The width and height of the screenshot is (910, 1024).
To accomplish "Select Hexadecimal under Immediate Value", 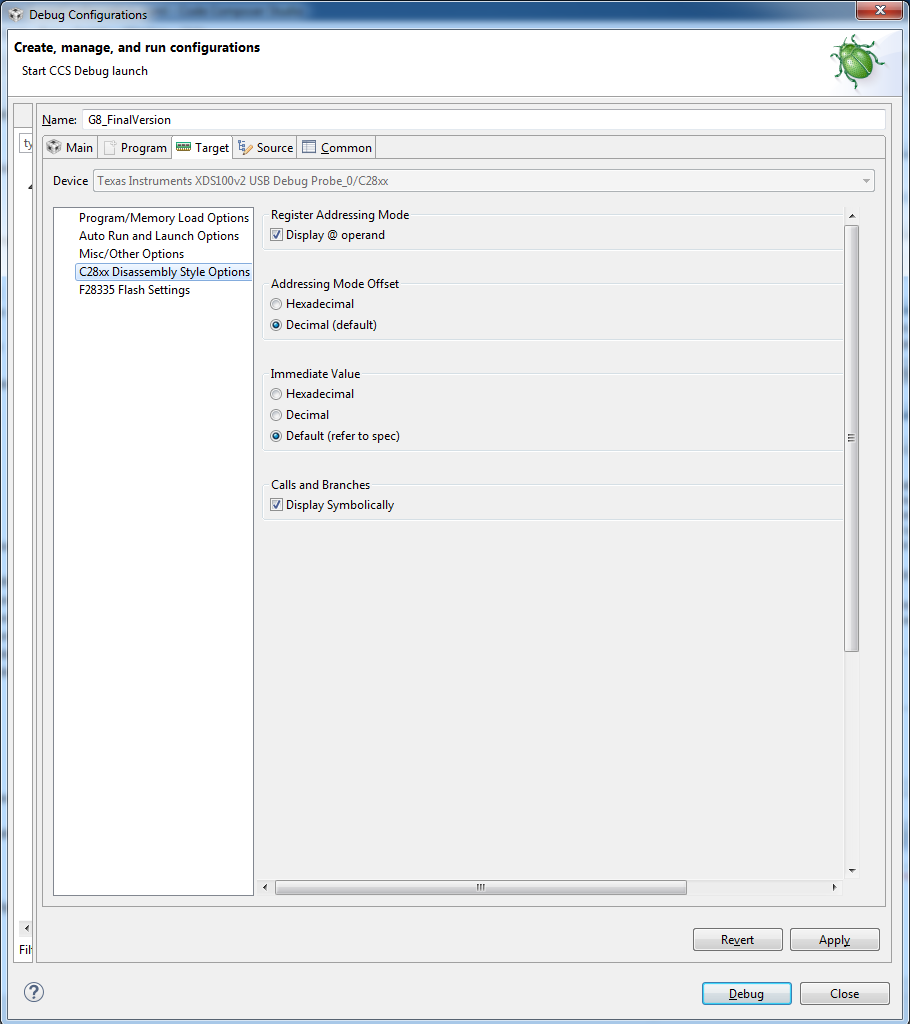I will [x=275, y=393].
